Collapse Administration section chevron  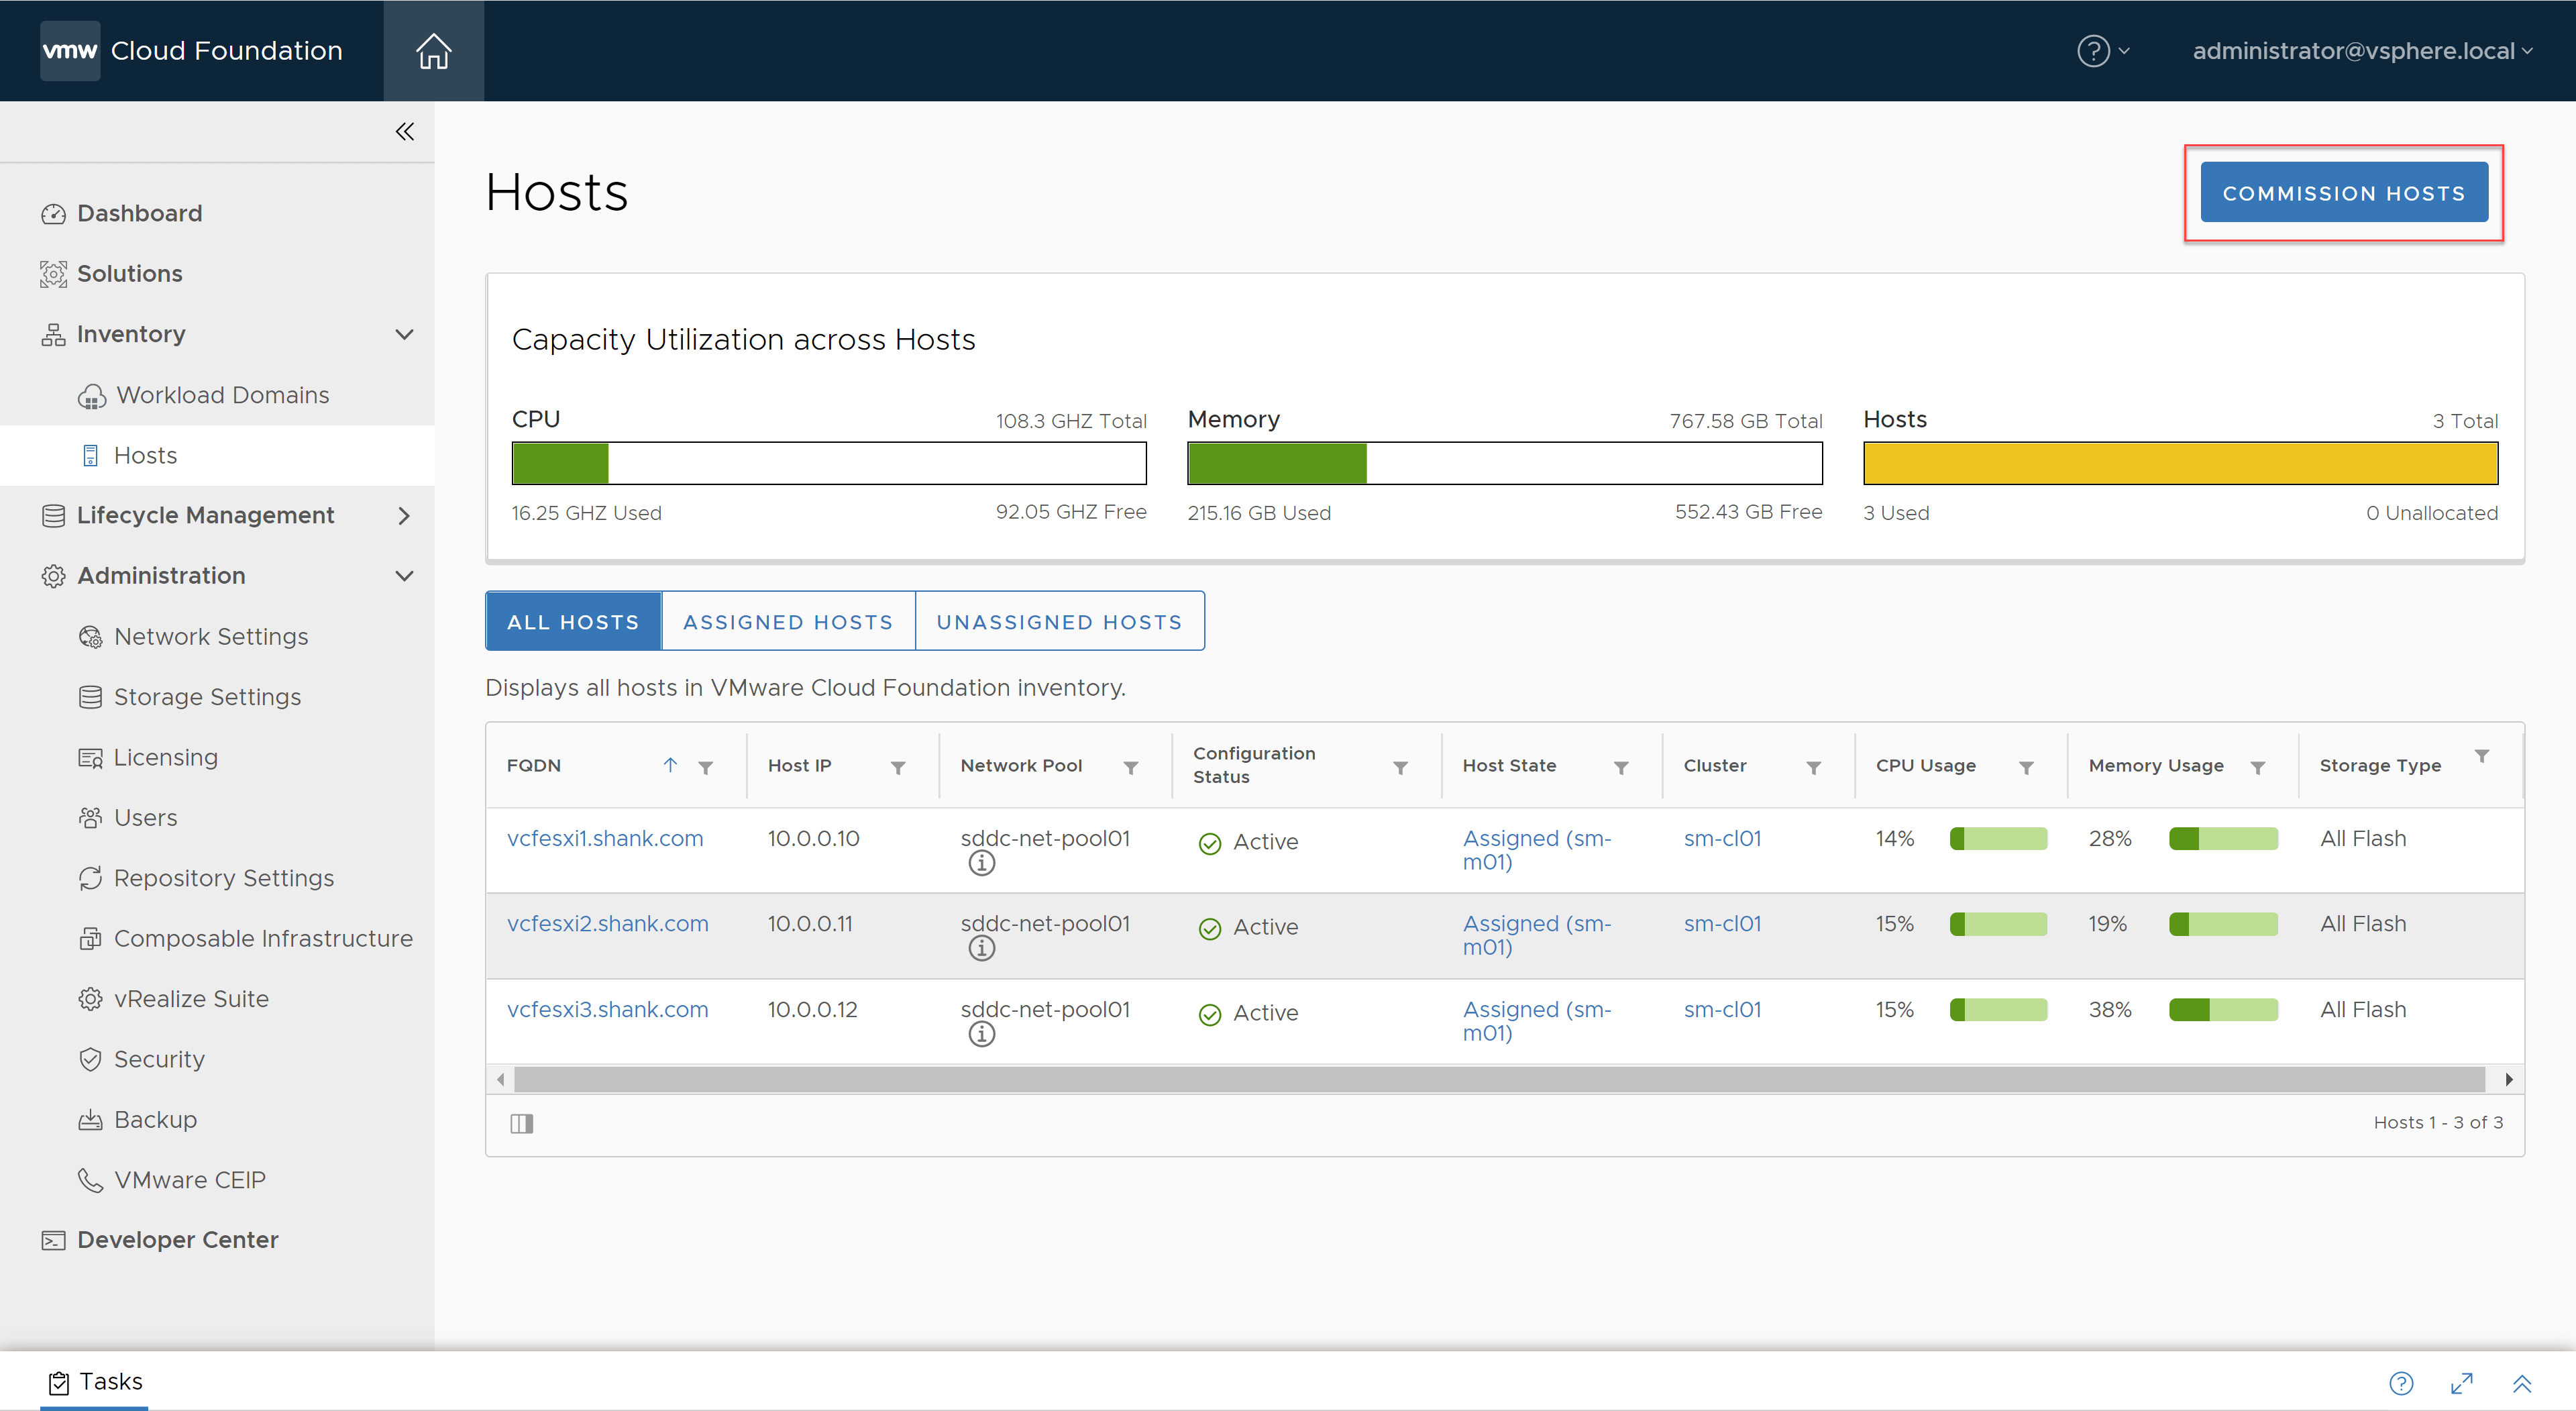click(404, 575)
